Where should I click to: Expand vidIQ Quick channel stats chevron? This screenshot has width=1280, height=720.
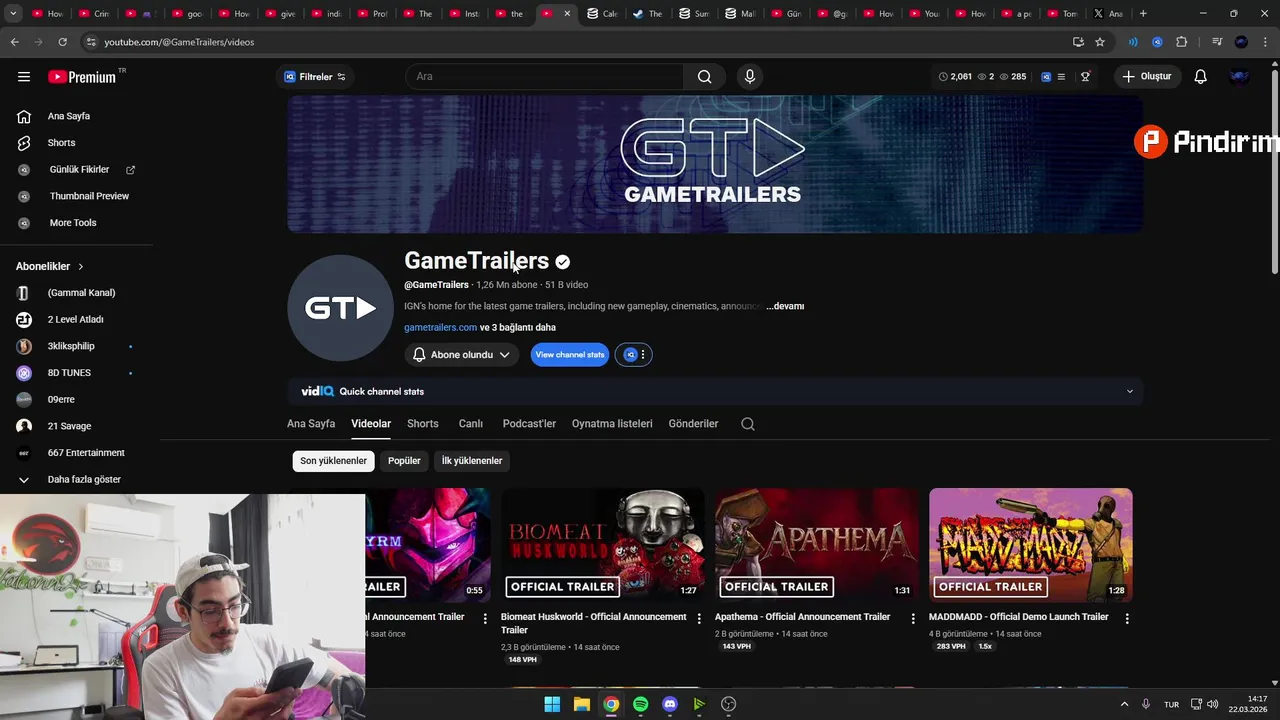(1130, 391)
